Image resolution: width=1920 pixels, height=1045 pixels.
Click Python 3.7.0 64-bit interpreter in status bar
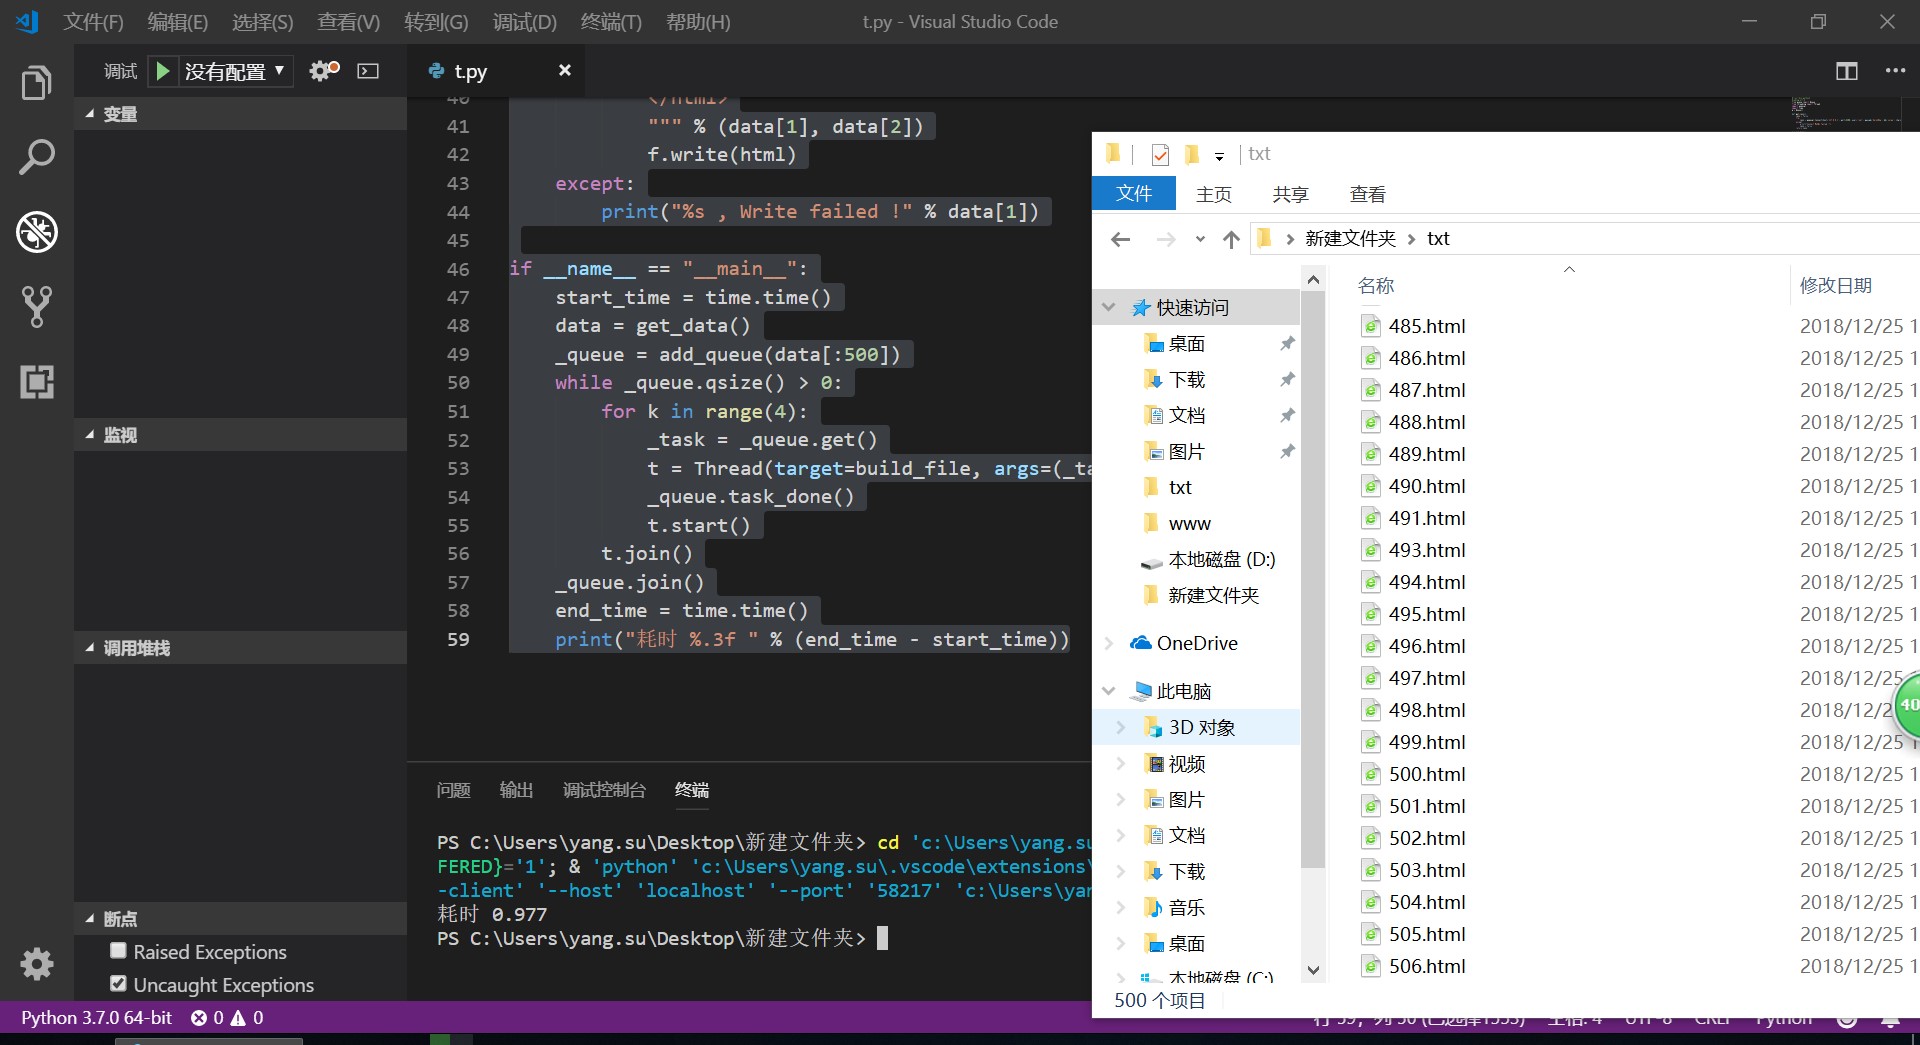coord(97,1018)
